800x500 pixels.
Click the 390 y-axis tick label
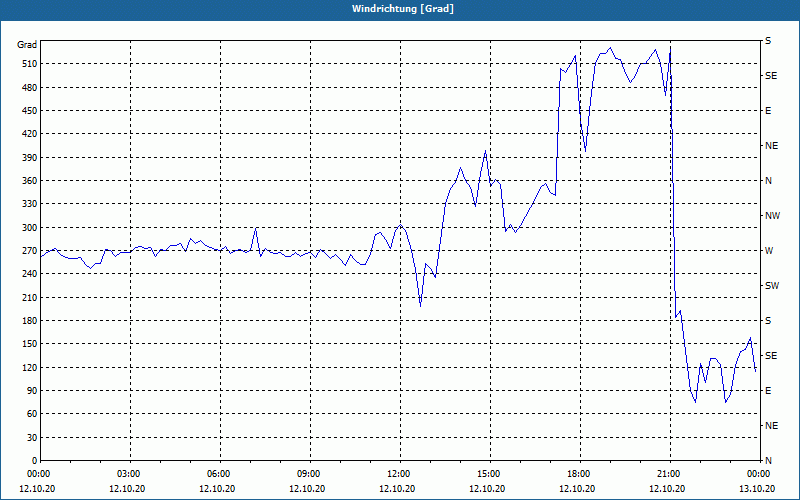(29, 157)
